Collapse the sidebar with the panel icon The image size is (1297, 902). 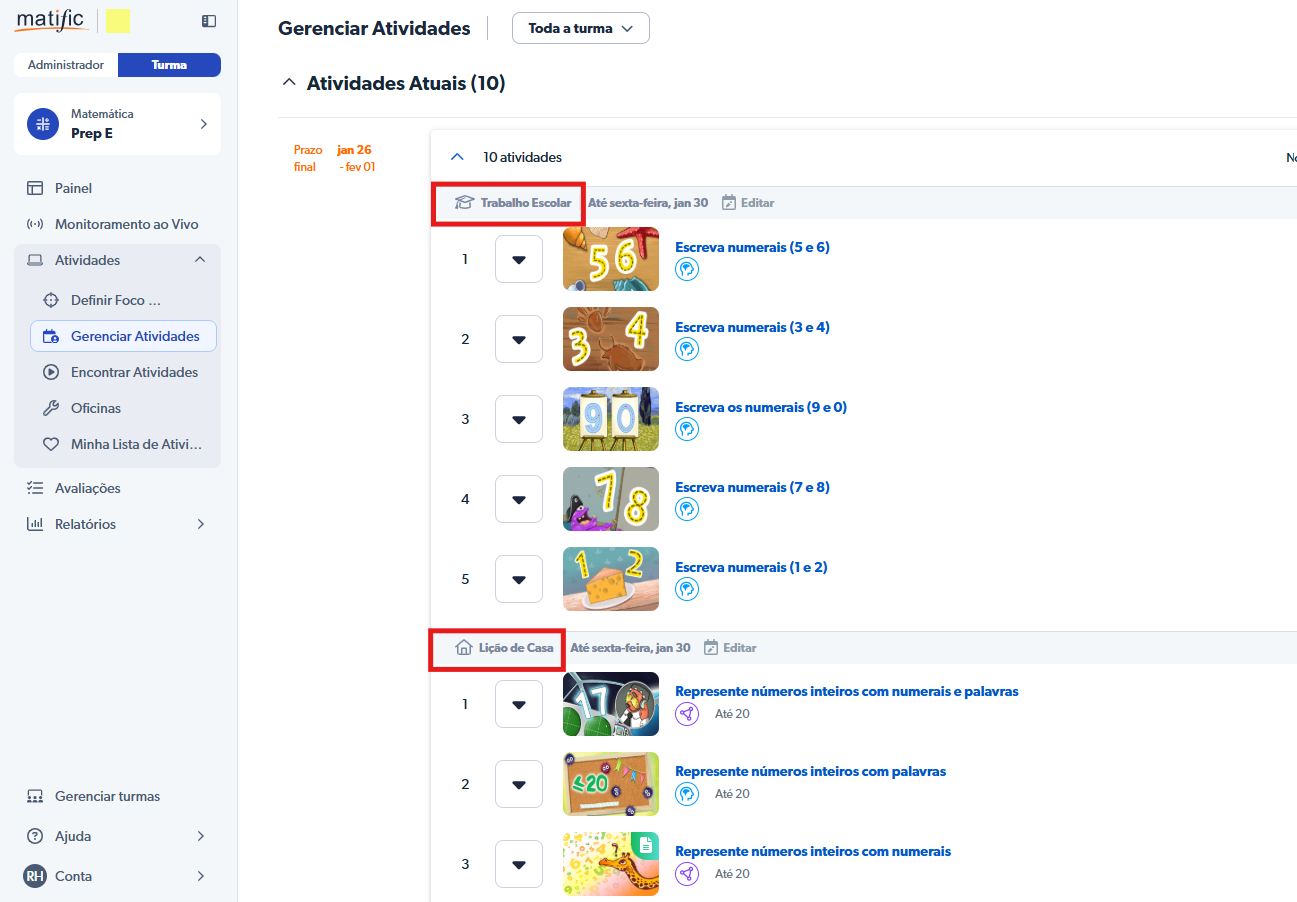pos(208,20)
